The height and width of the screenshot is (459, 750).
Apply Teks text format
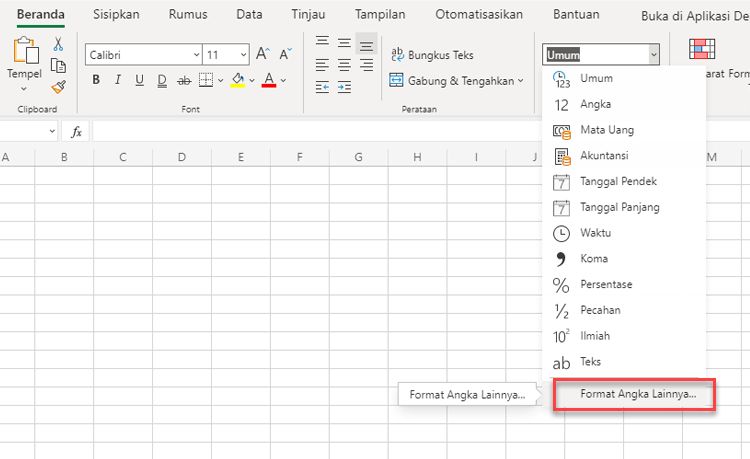[624, 362]
